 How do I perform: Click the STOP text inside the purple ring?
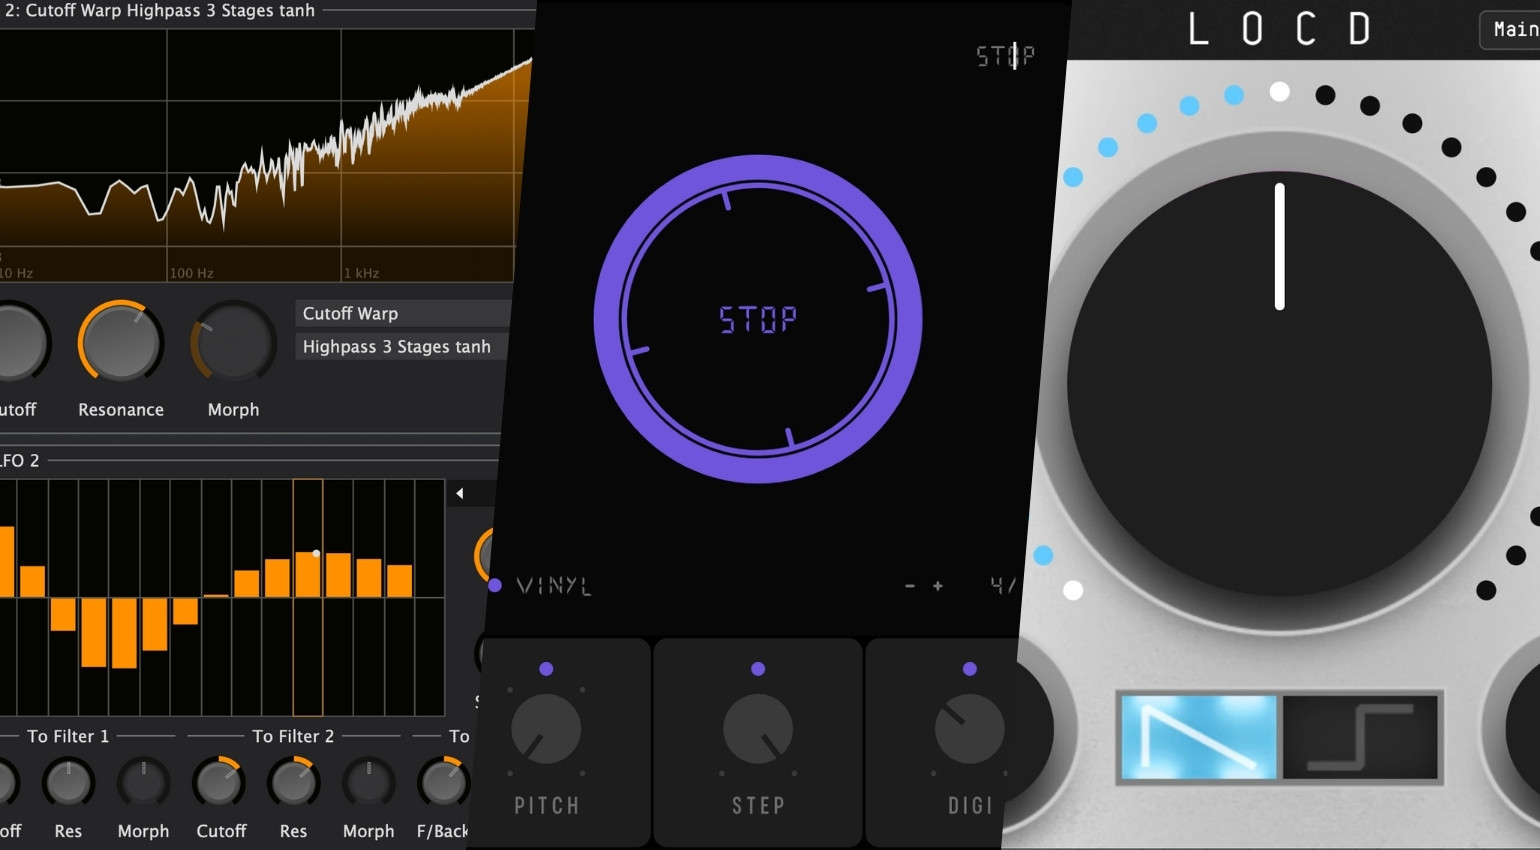(758, 320)
